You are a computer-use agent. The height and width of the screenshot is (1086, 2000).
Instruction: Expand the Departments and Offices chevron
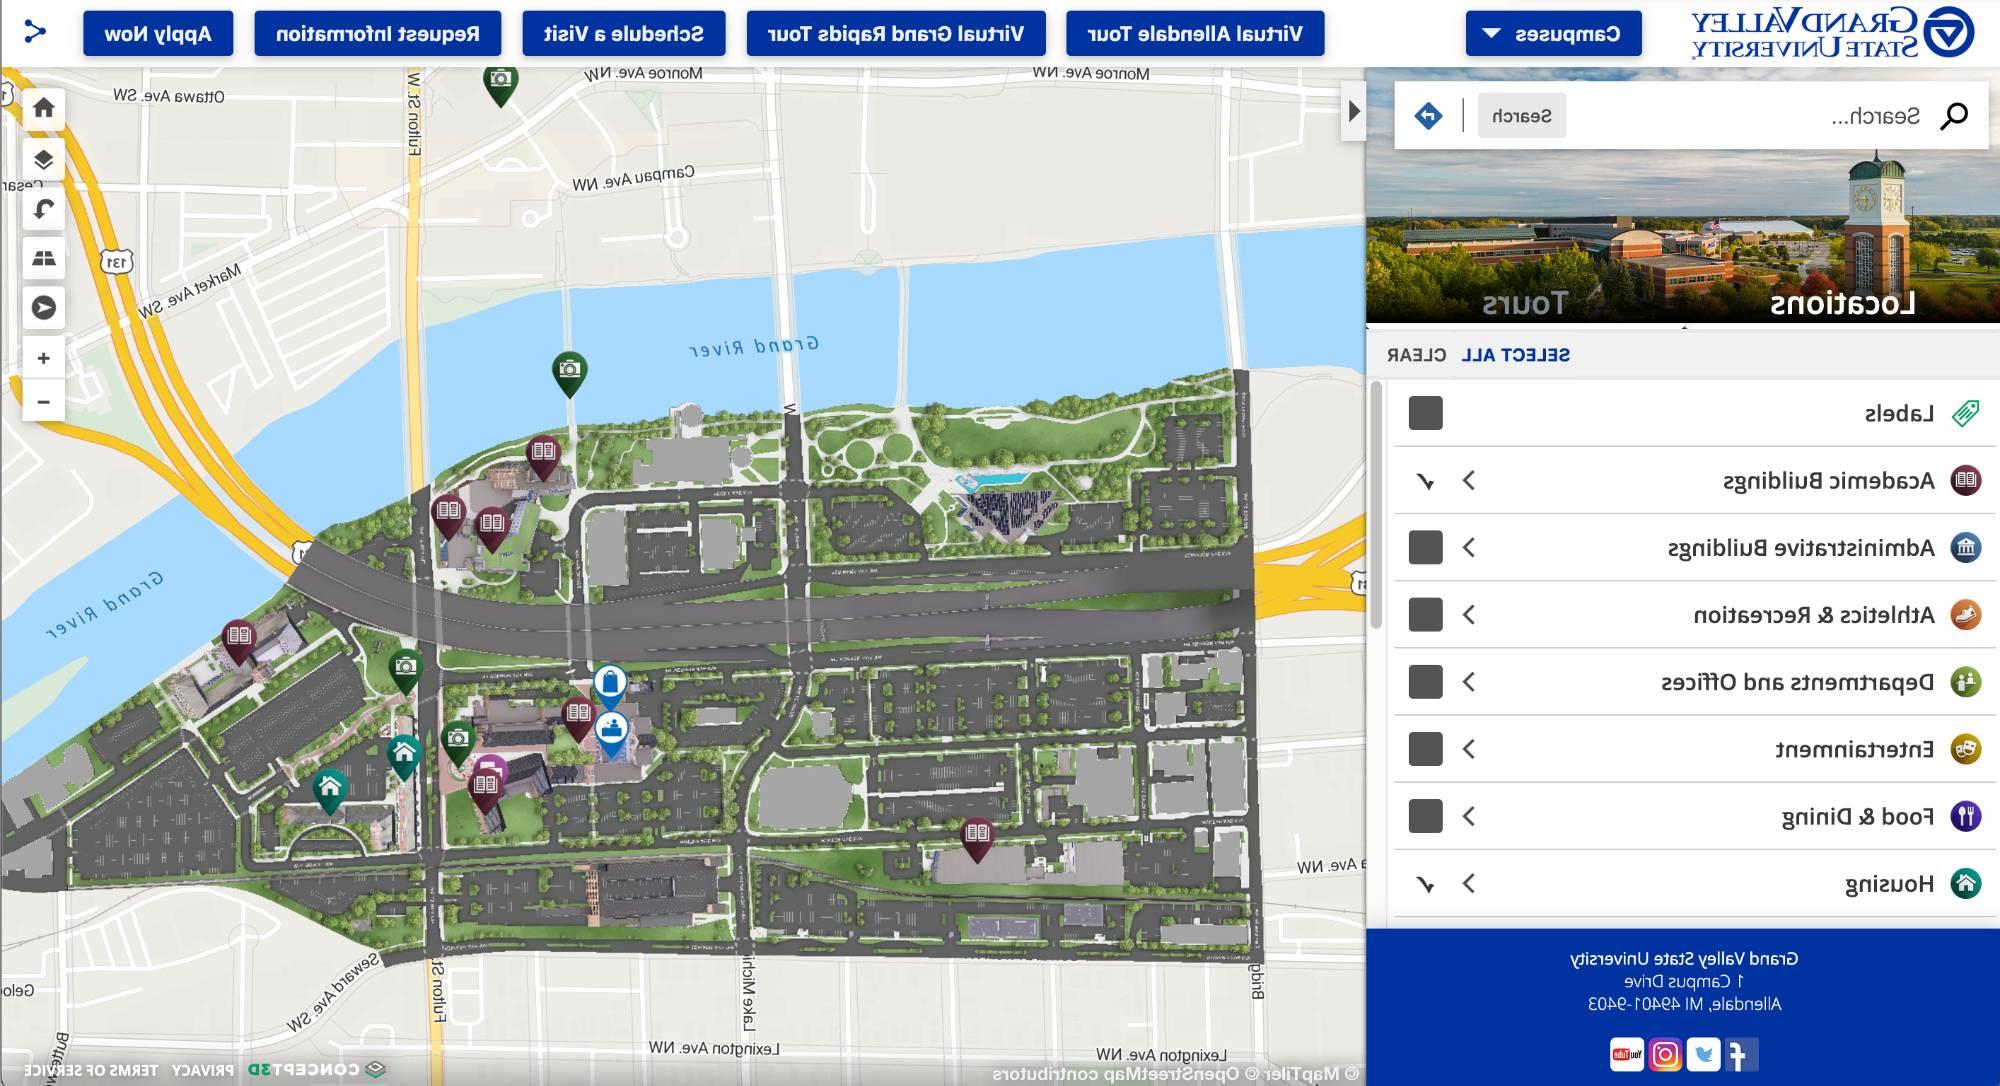[1468, 682]
